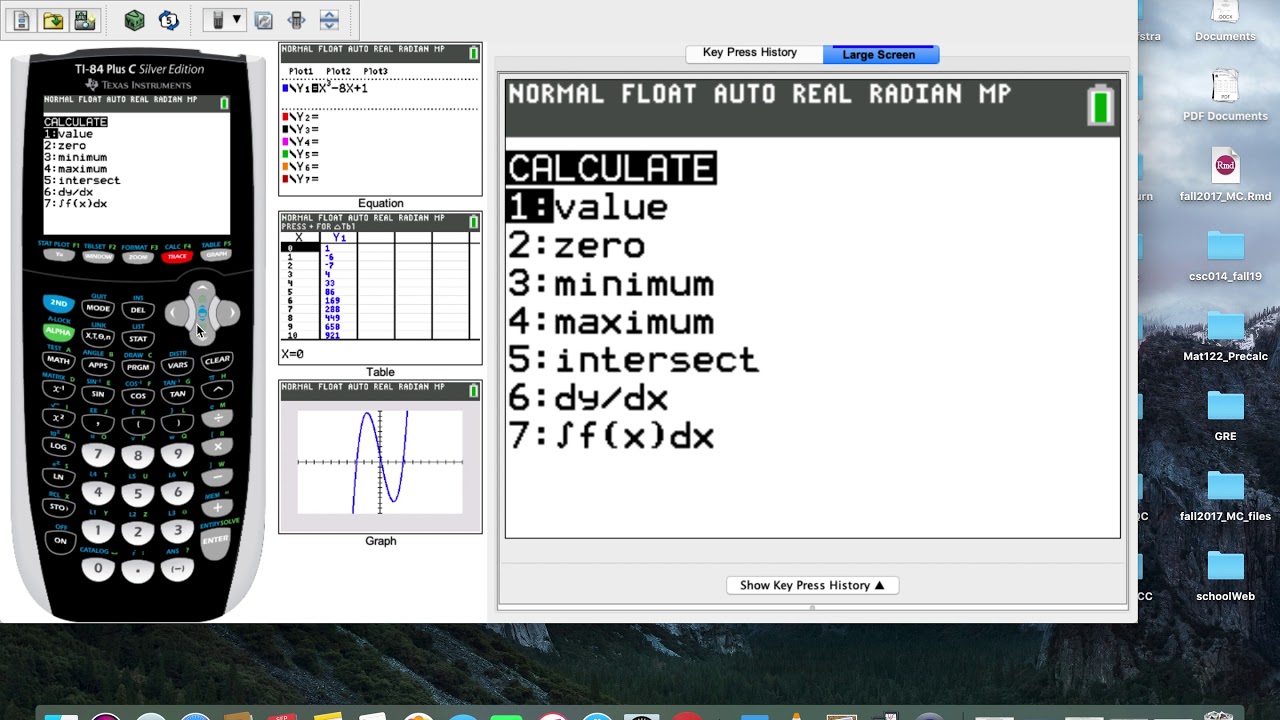The image size is (1280, 720).
Task: Click the number 0 calculator key
Action: (98, 568)
